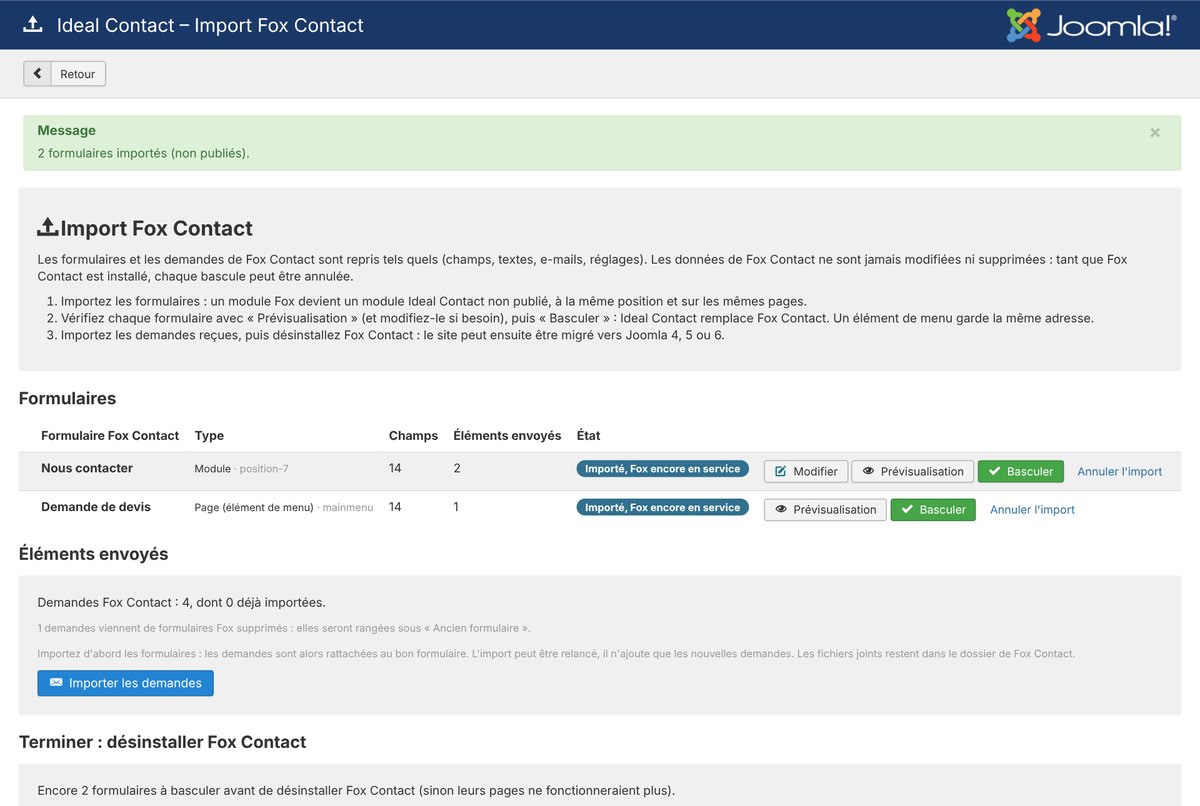Preview the Demande de devis form
Image resolution: width=1200 pixels, height=806 pixels.
(825, 510)
